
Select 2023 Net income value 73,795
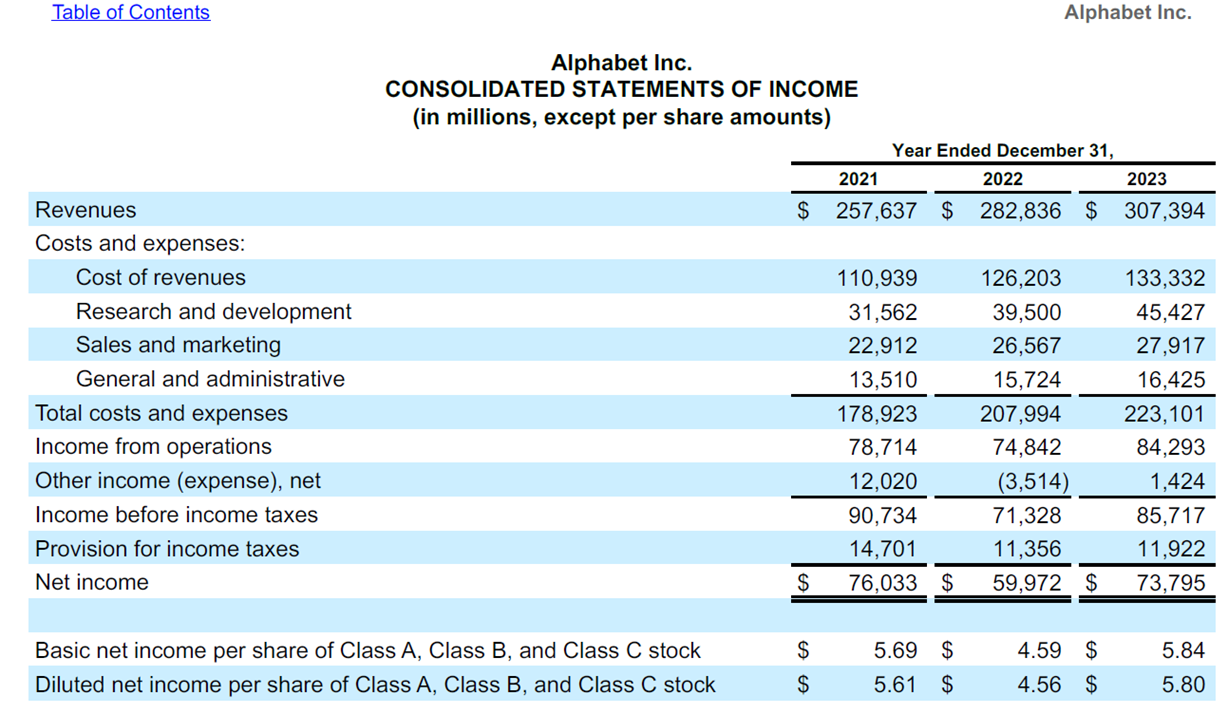pyautogui.click(x=1171, y=583)
